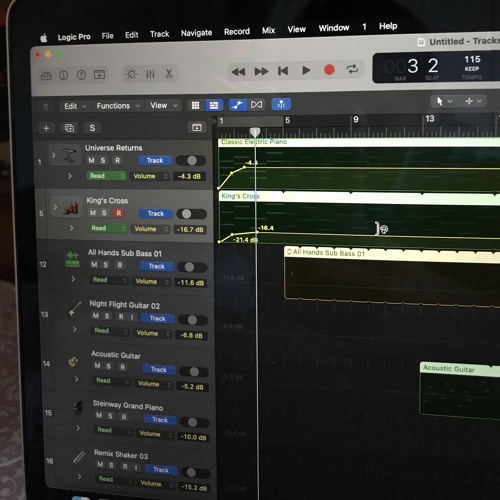The image size is (500, 500).
Task: Expand King's Cross track stack chevron
Action: 55,207
